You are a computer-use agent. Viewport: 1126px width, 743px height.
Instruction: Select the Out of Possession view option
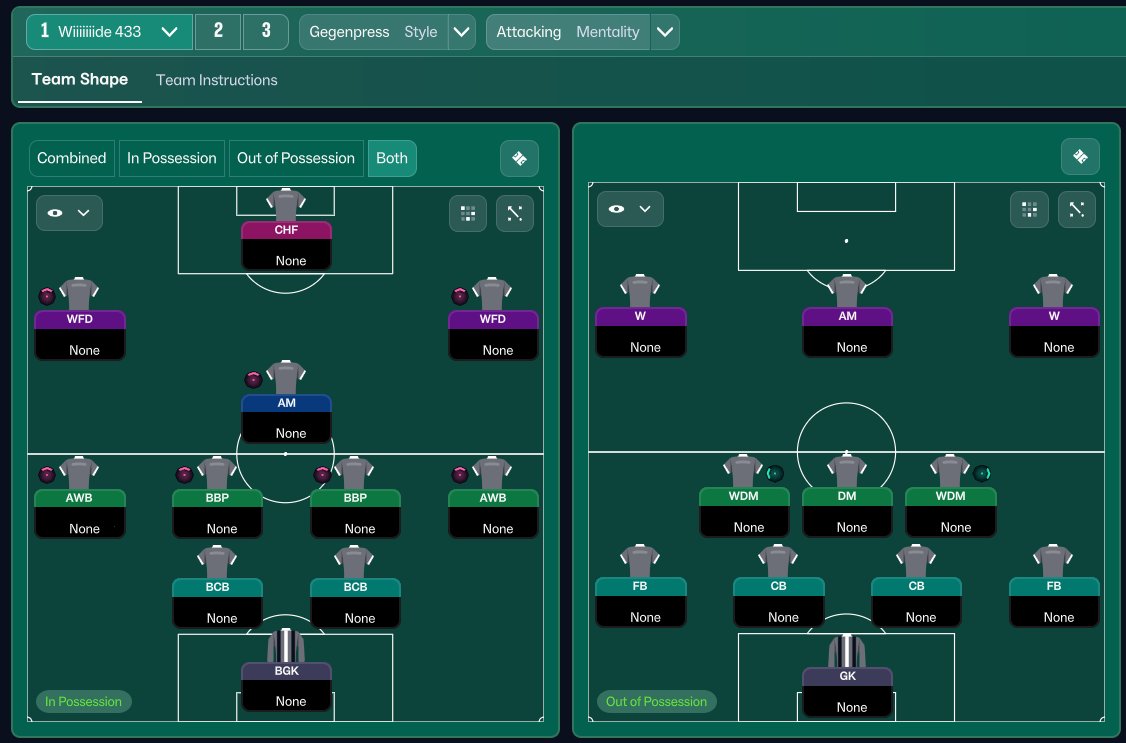point(296,158)
